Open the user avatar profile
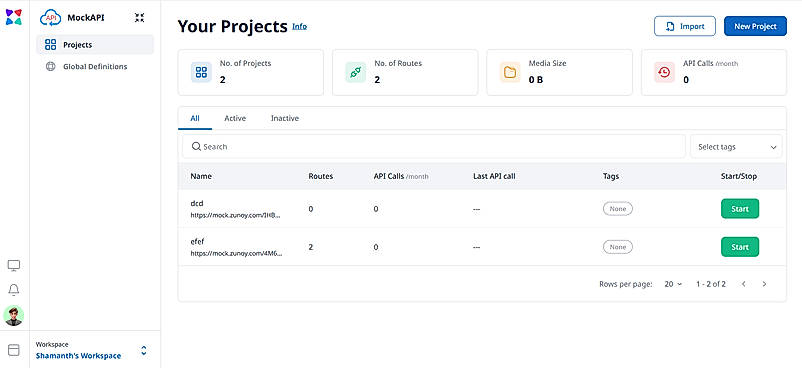This screenshot has height=368, width=802. pos(14,315)
